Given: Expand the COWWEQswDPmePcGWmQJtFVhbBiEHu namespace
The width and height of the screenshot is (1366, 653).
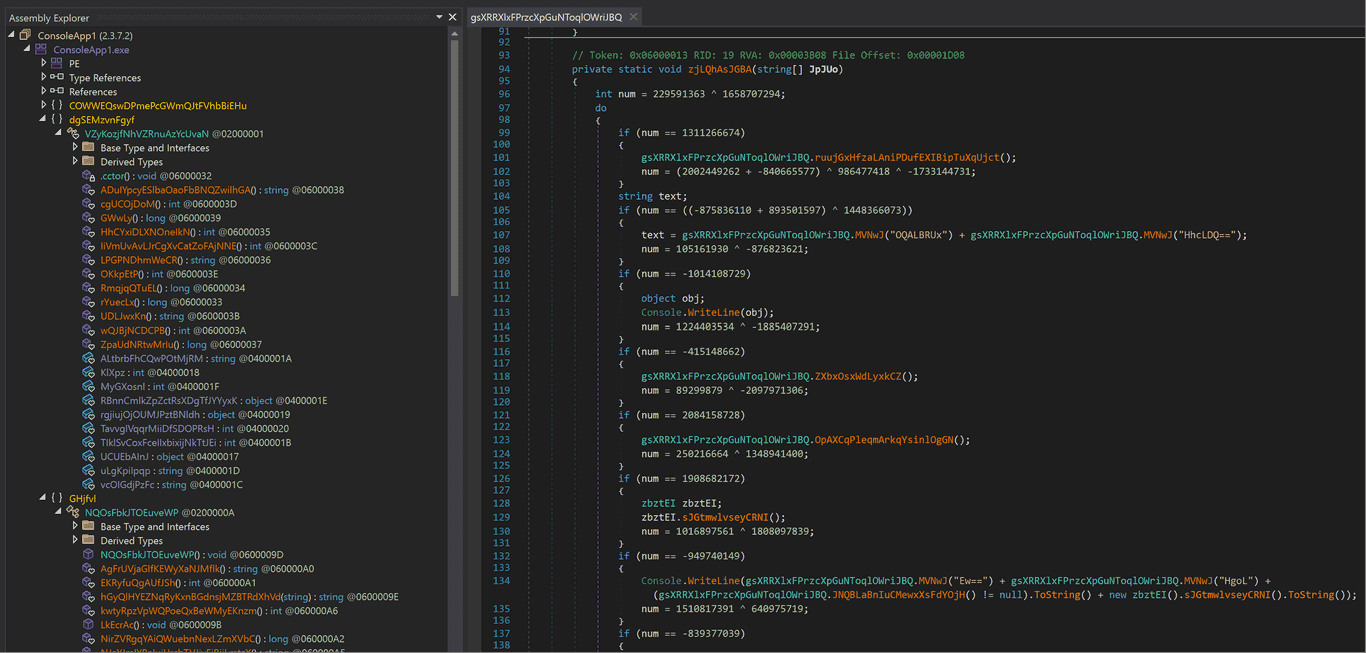Looking at the screenshot, I should (44, 105).
